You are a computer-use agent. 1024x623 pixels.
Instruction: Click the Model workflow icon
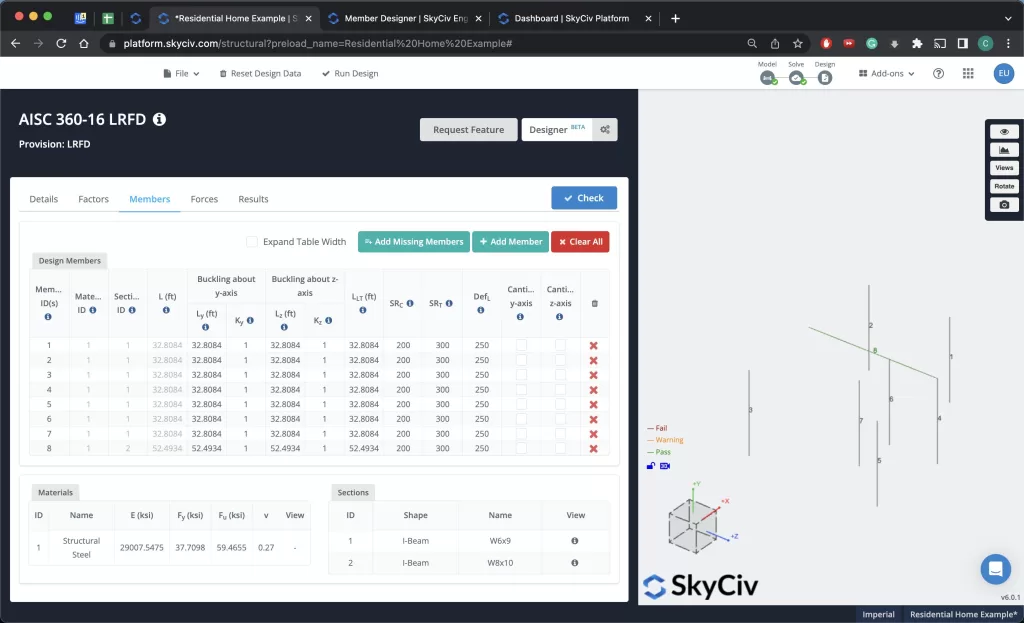coord(767,78)
